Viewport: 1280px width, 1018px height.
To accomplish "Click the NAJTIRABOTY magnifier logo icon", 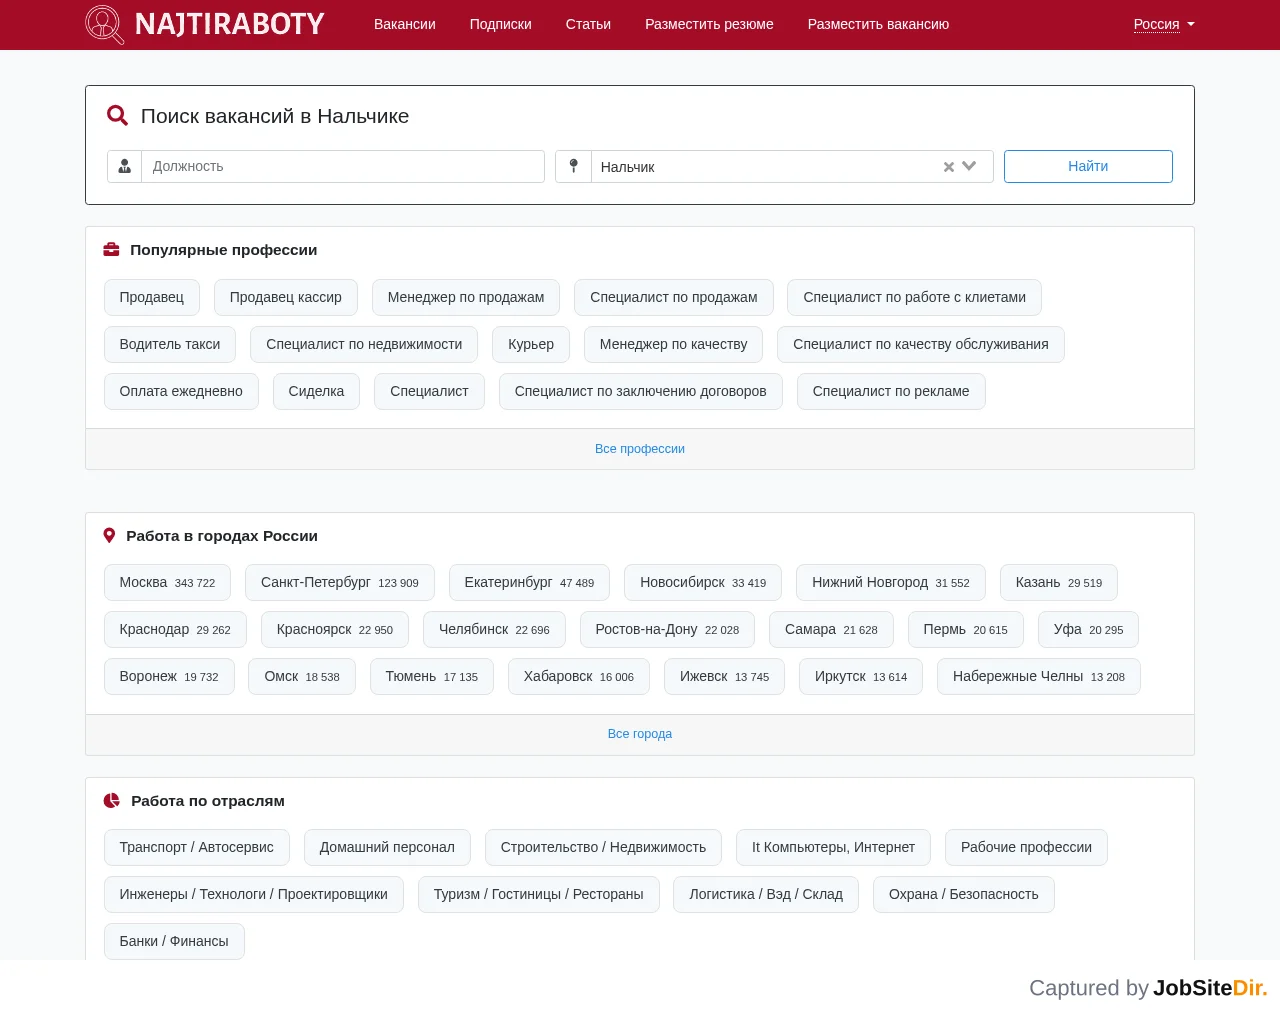I will pyautogui.click(x=105, y=24).
